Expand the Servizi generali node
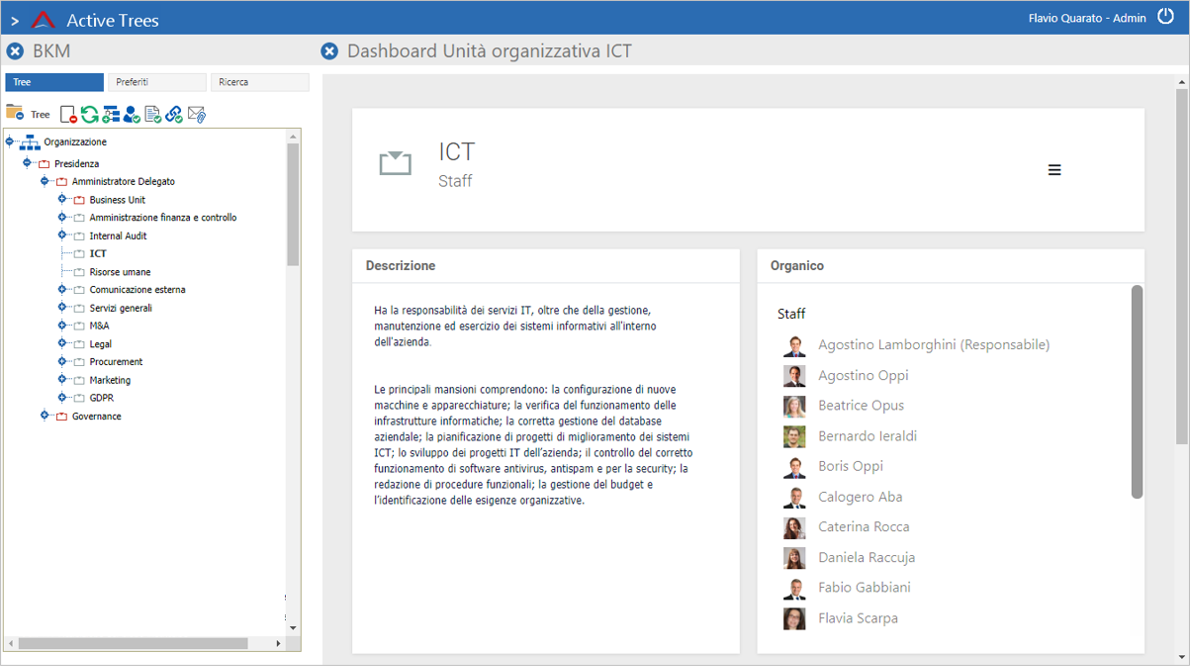This screenshot has width=1190, height=666. click(62, 307)
